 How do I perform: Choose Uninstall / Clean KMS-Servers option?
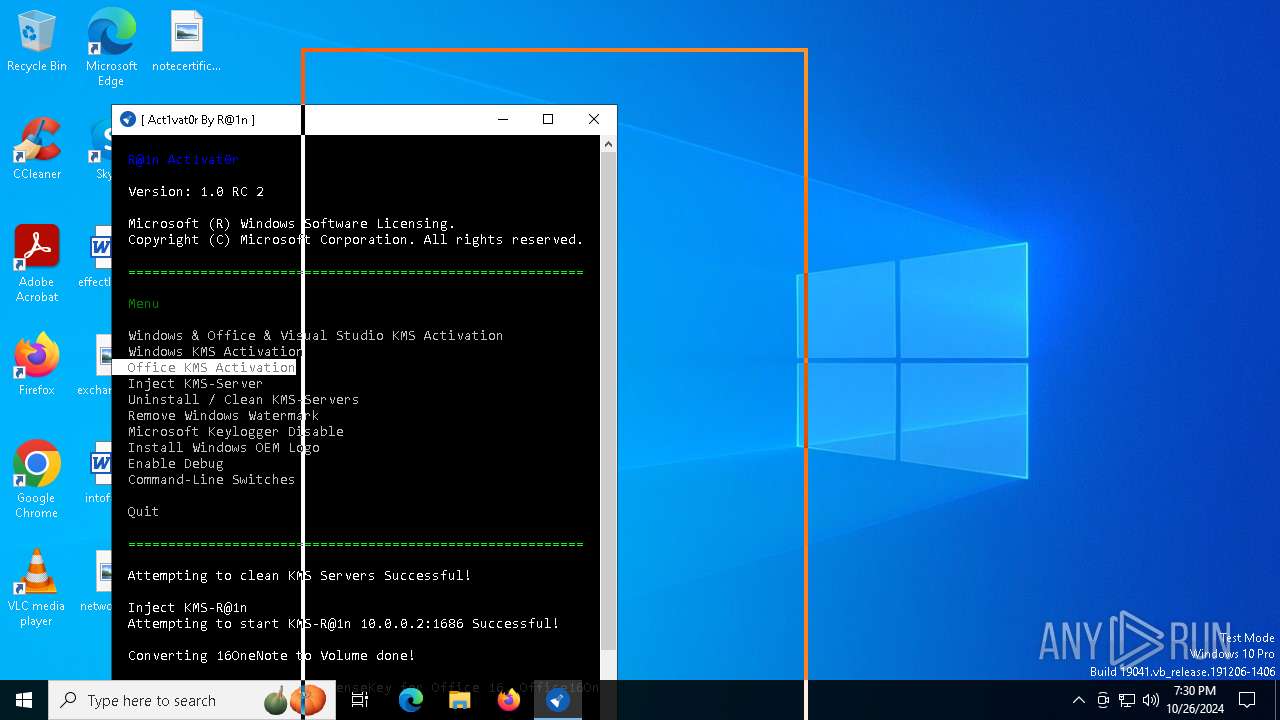pos(243,399)
